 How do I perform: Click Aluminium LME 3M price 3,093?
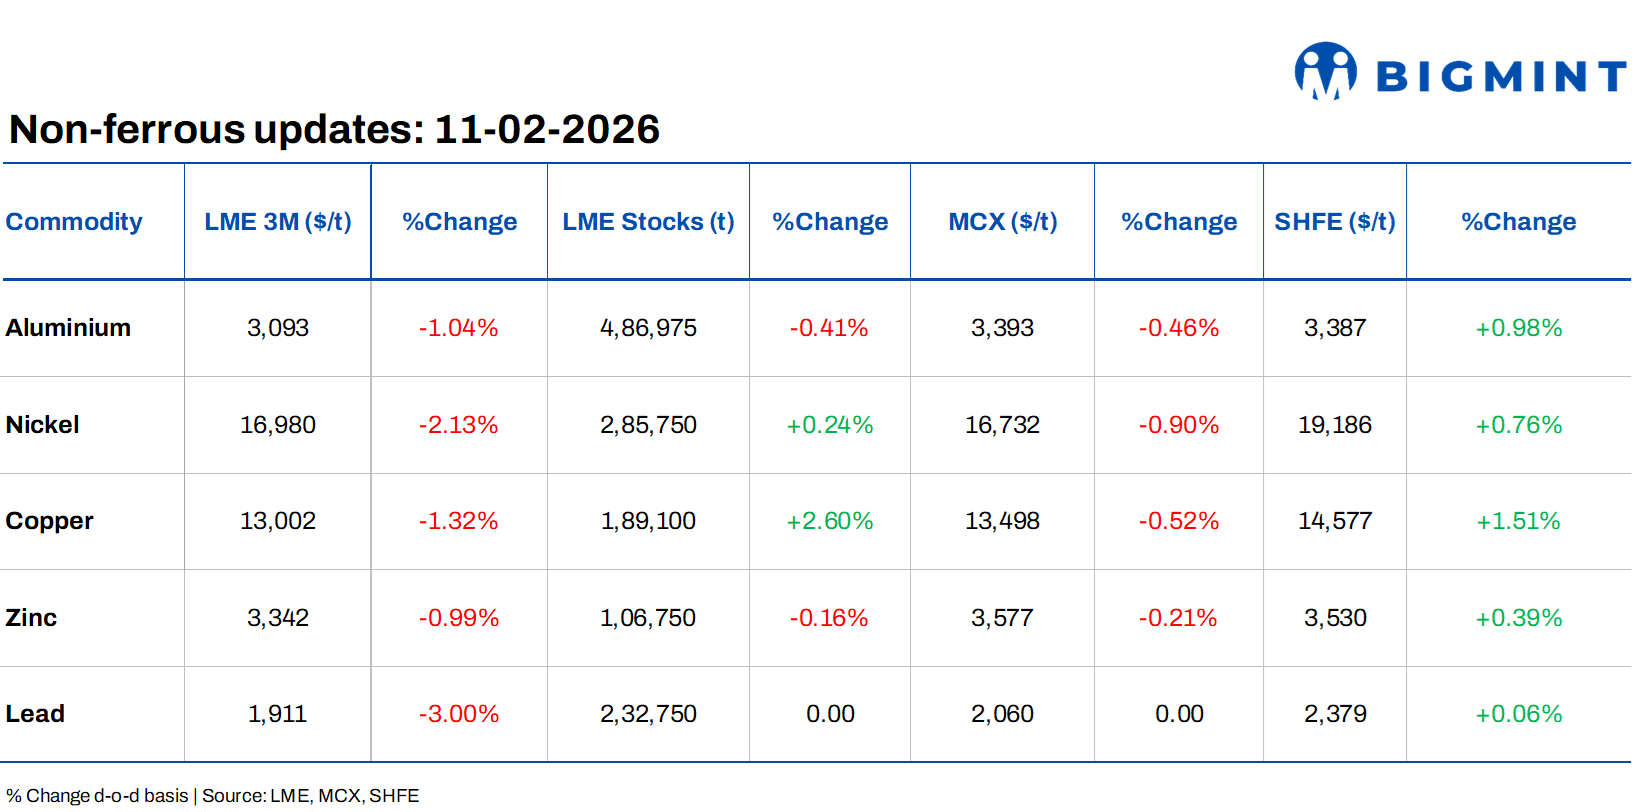coord(278,328)
